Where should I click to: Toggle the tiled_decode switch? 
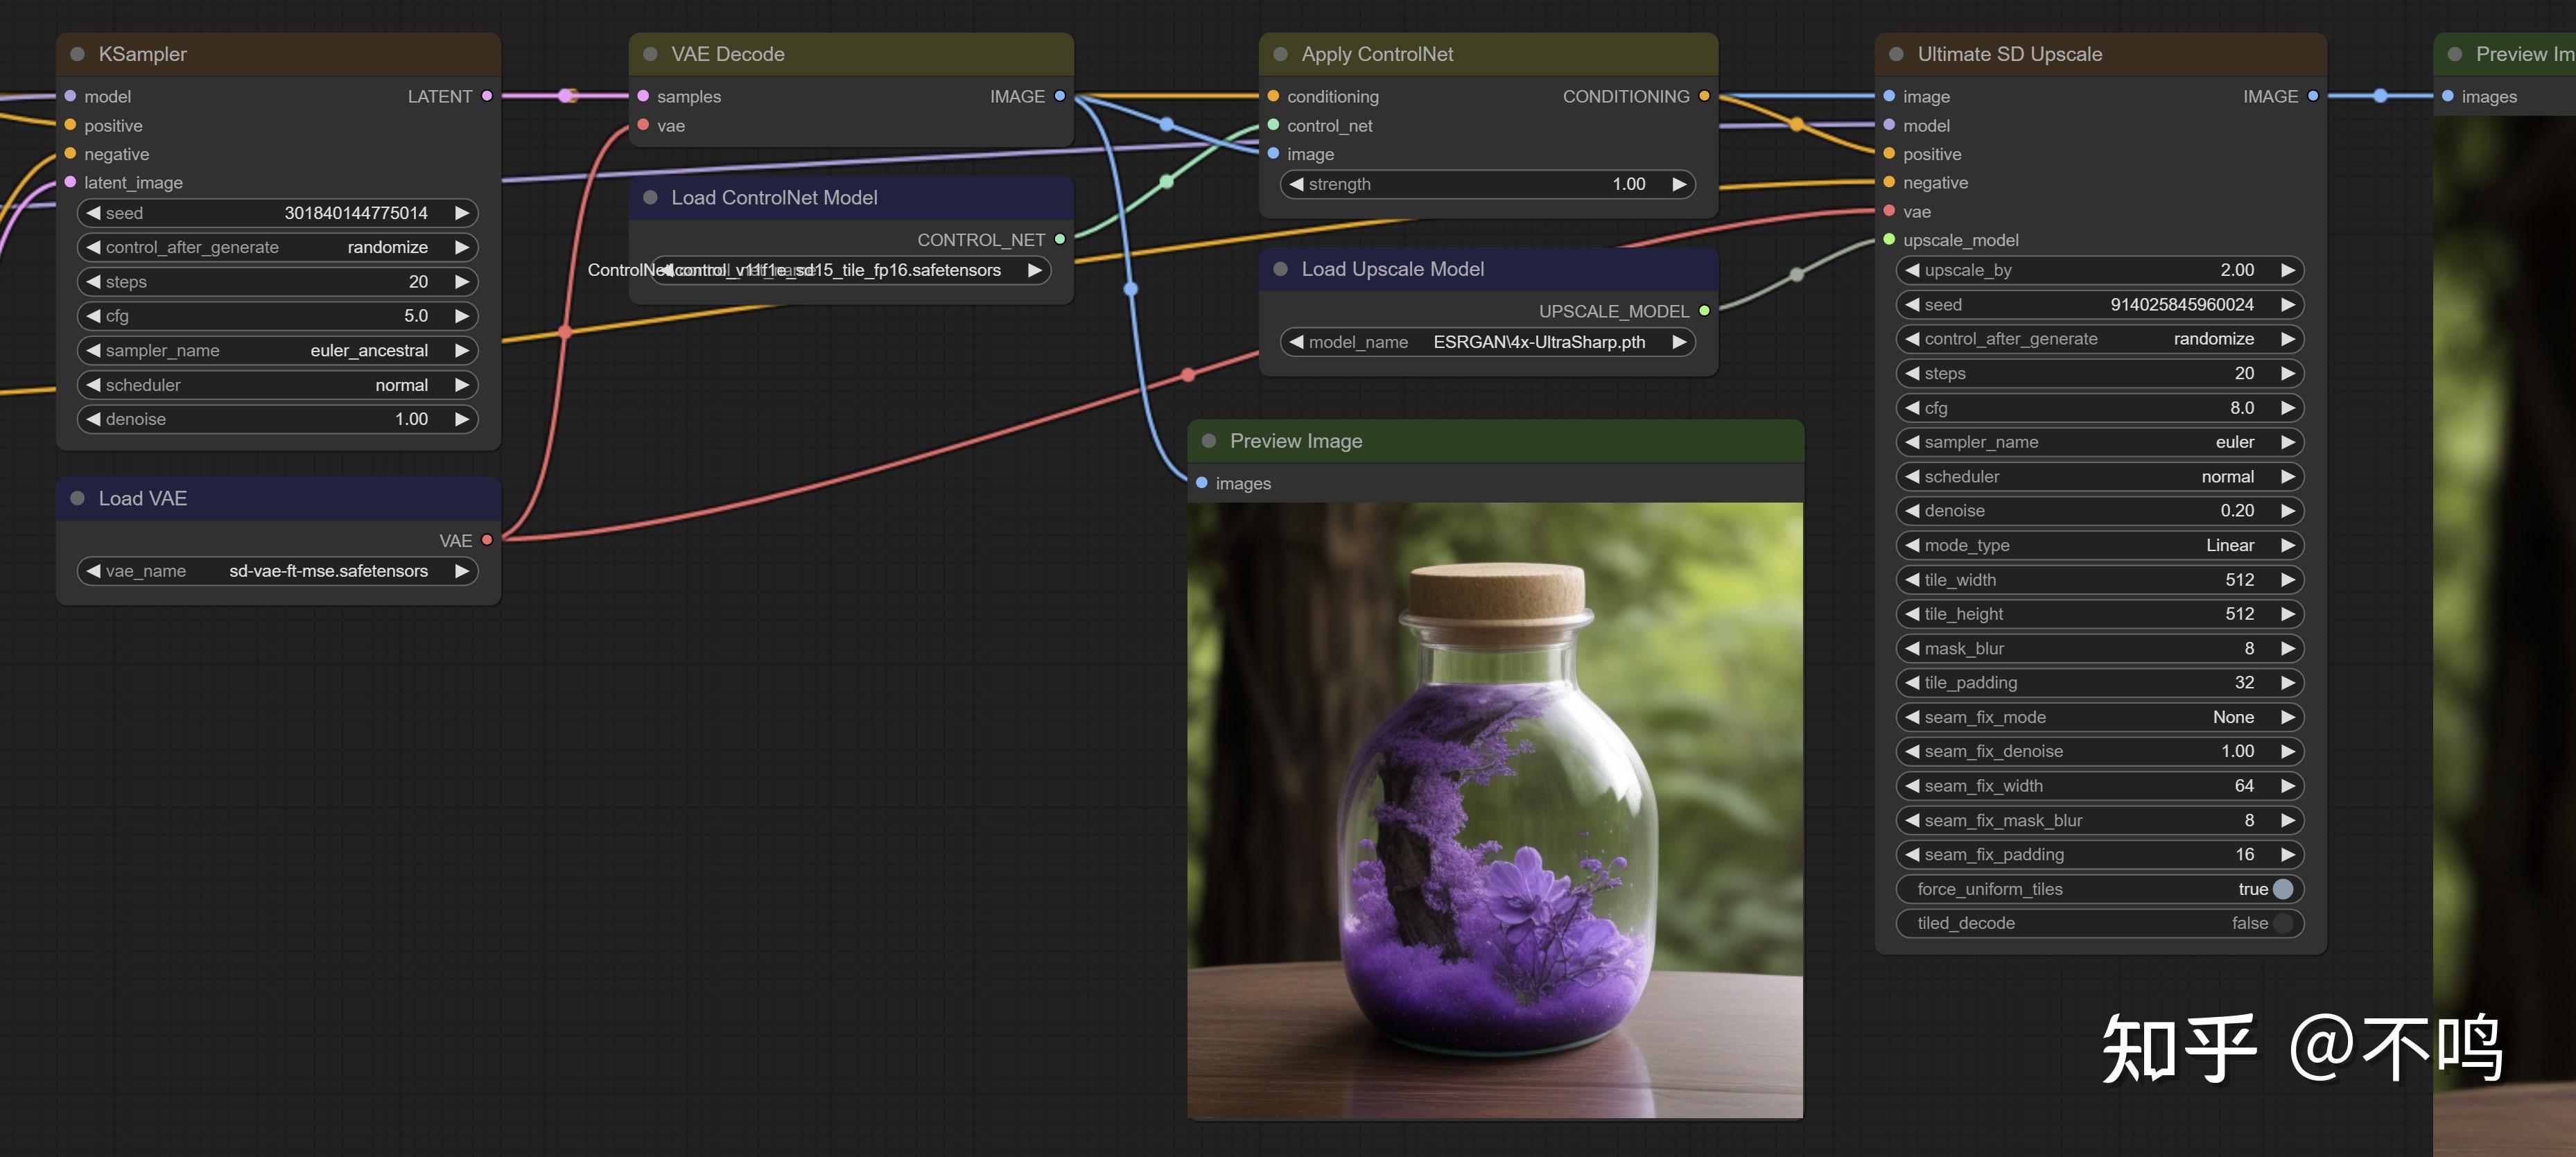click(x=2282, y=923)
